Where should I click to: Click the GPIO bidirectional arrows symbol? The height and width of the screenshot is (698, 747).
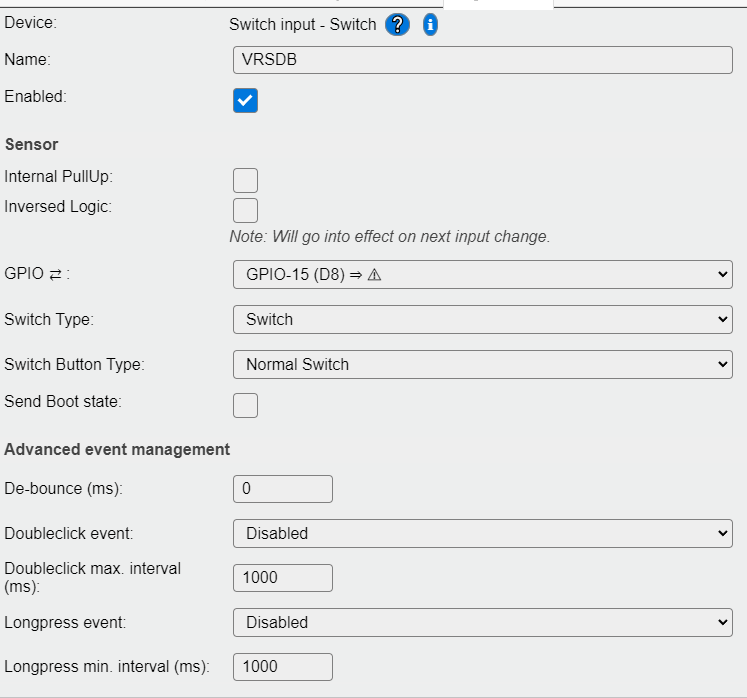coord(56,274)
